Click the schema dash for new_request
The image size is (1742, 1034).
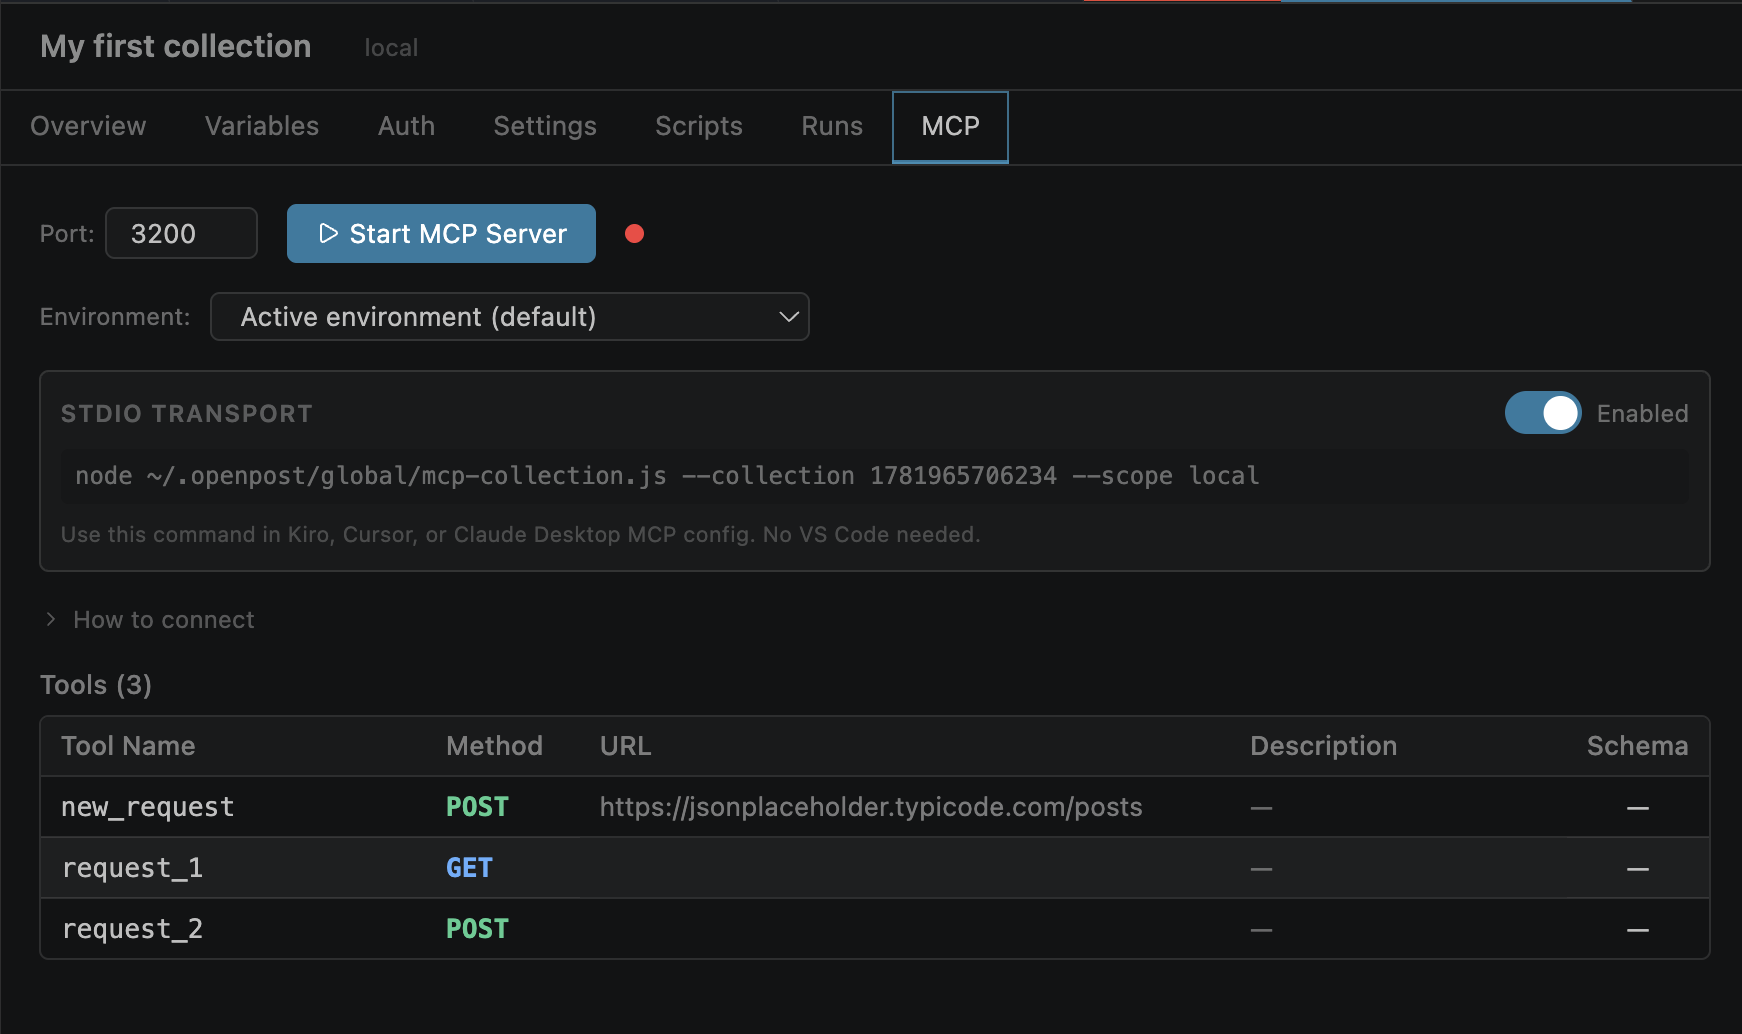[x=1637, y=808]
